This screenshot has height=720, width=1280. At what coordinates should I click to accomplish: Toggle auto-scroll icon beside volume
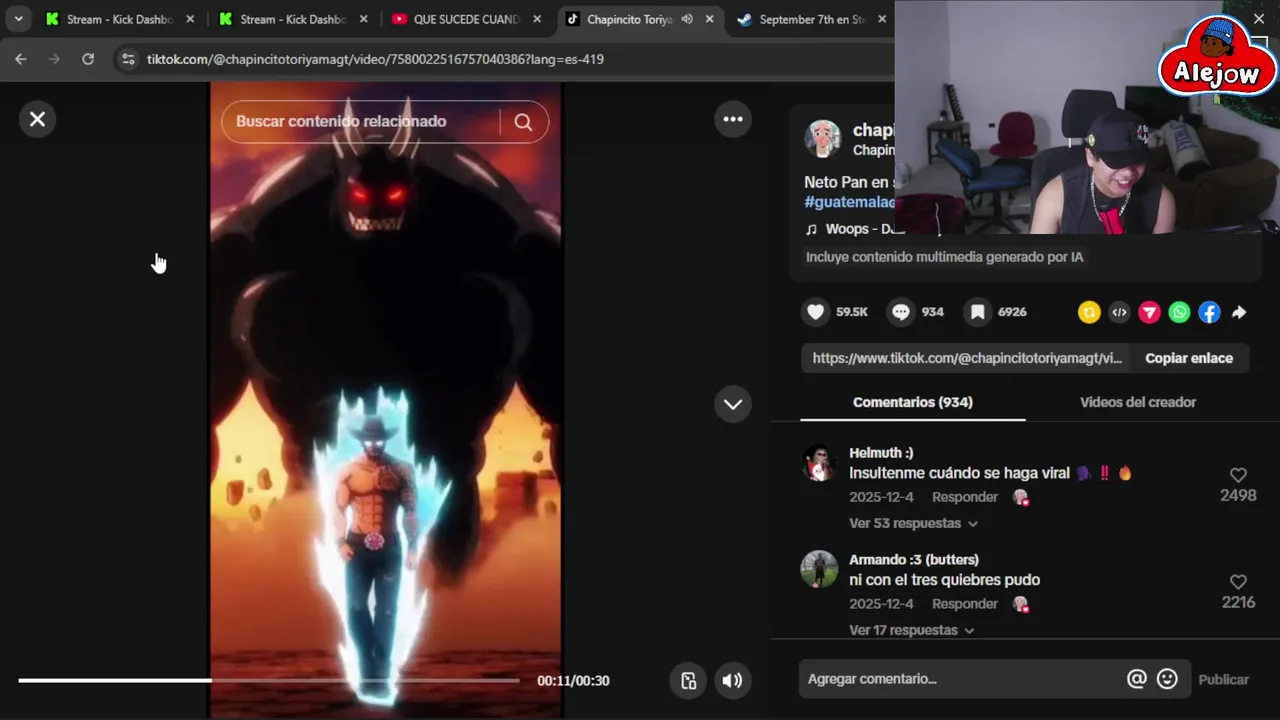pos(688,681)
